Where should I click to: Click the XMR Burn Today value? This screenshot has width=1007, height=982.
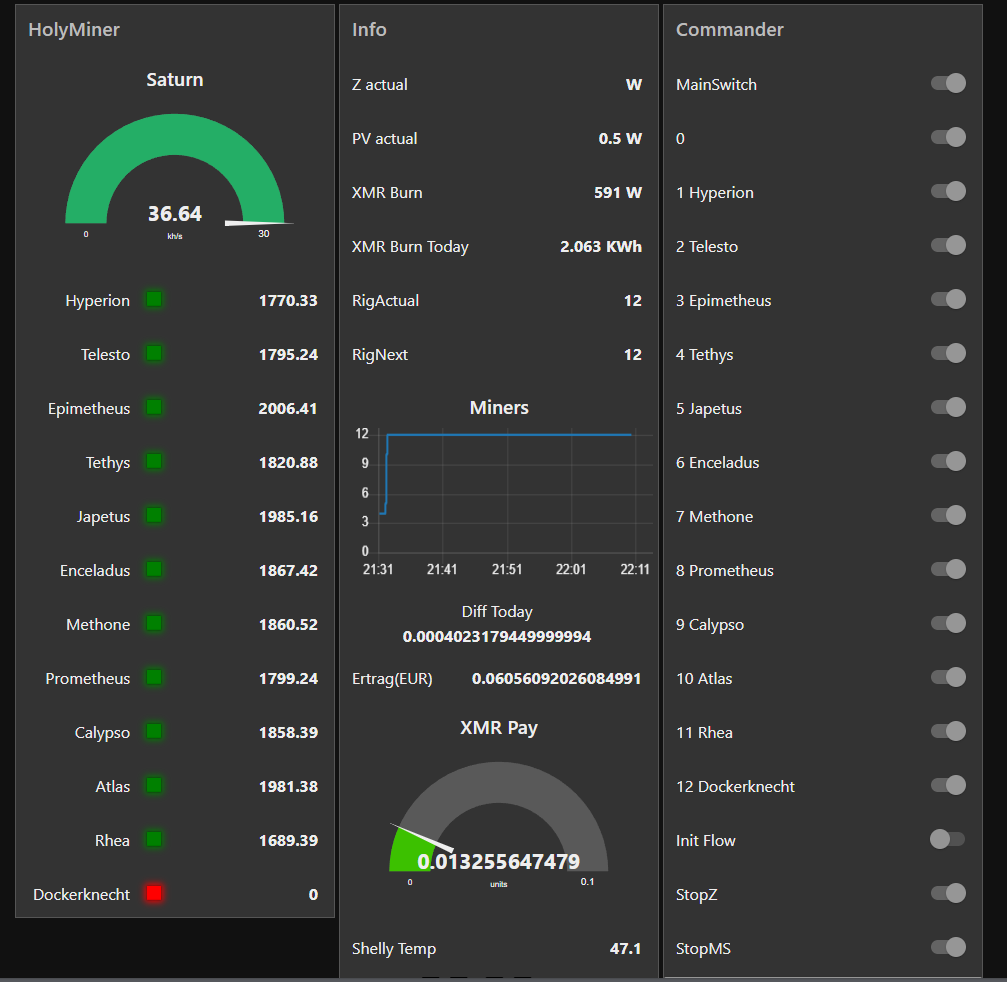pyautogui.click(x=600, y=246)
